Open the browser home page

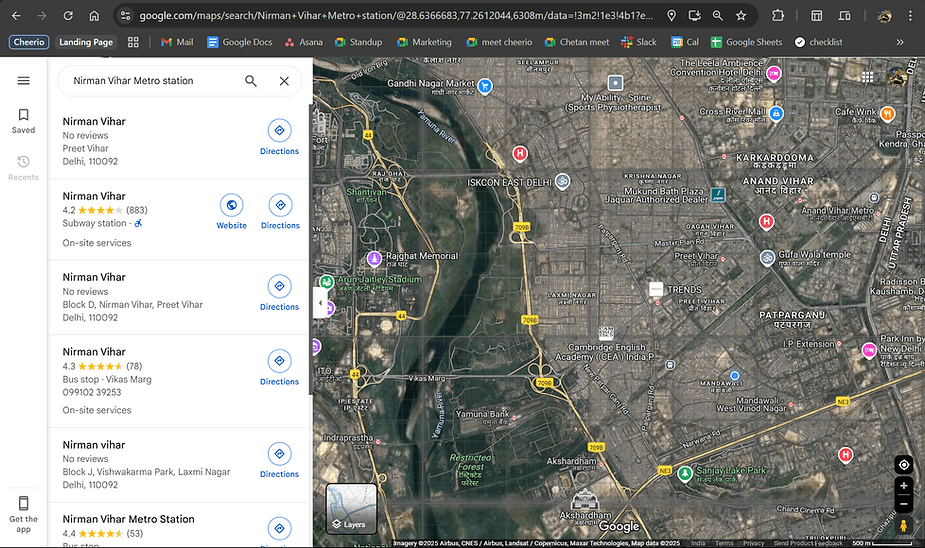point(94,16)
